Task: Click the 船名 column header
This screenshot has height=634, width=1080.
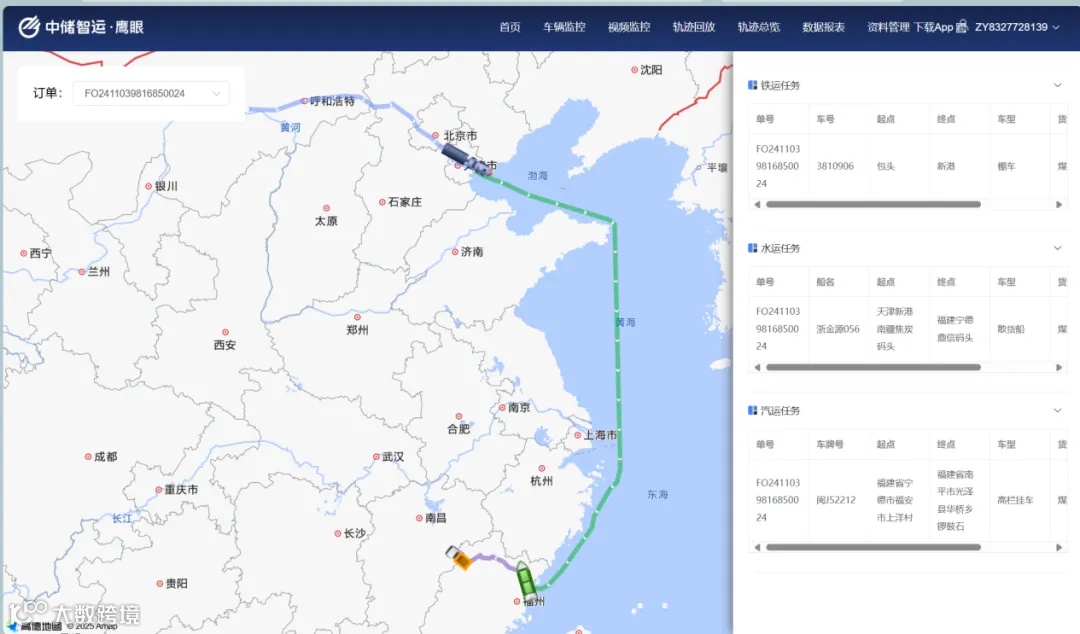Action: pos(825,282)
